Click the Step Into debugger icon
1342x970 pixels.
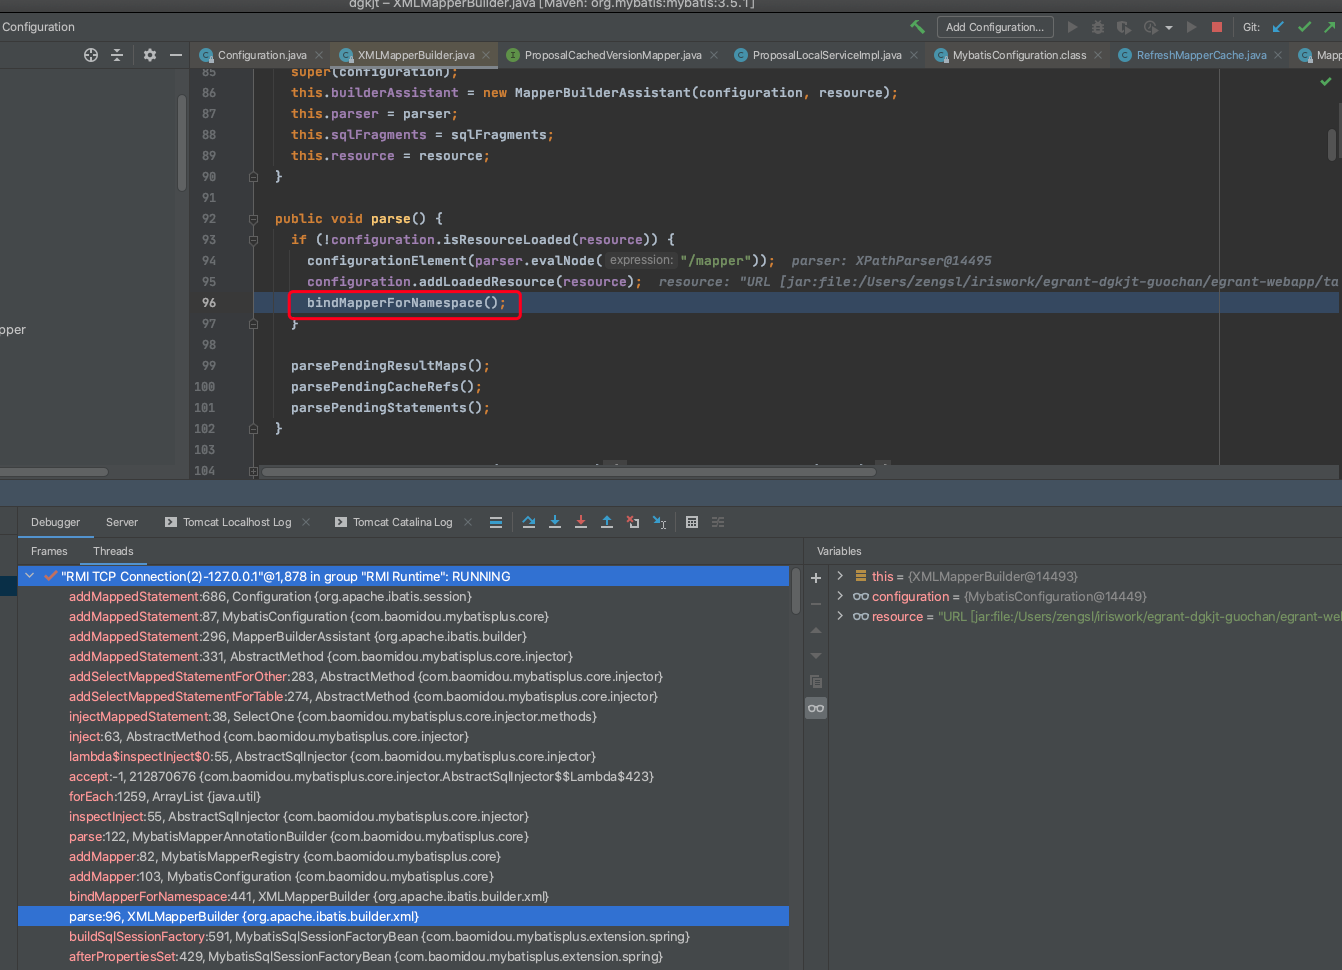pyautogui.click(x=555, y=522)
